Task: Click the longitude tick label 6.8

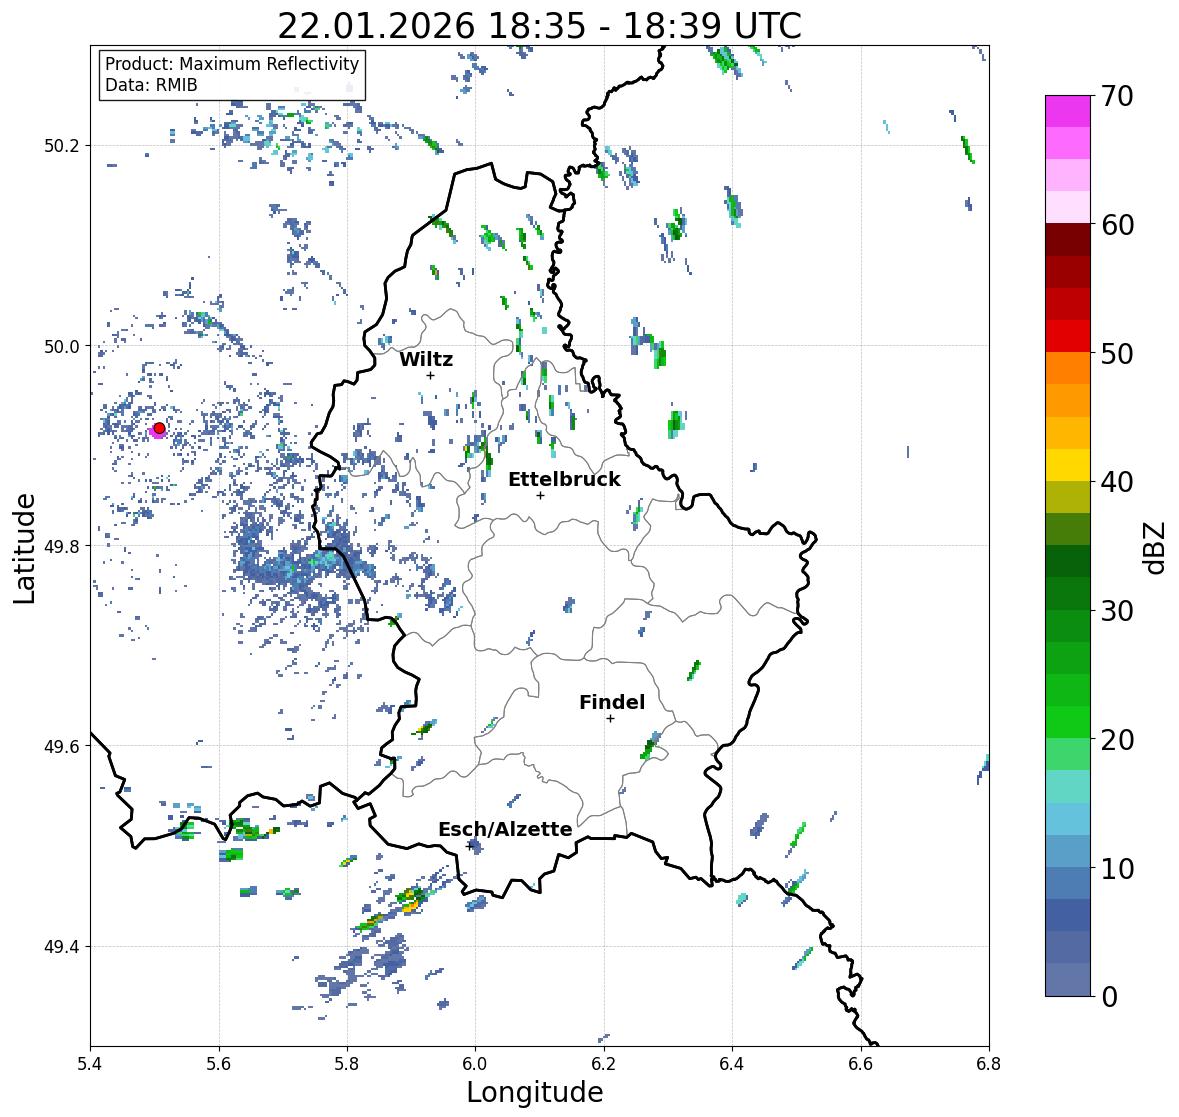Action: 989,1064
